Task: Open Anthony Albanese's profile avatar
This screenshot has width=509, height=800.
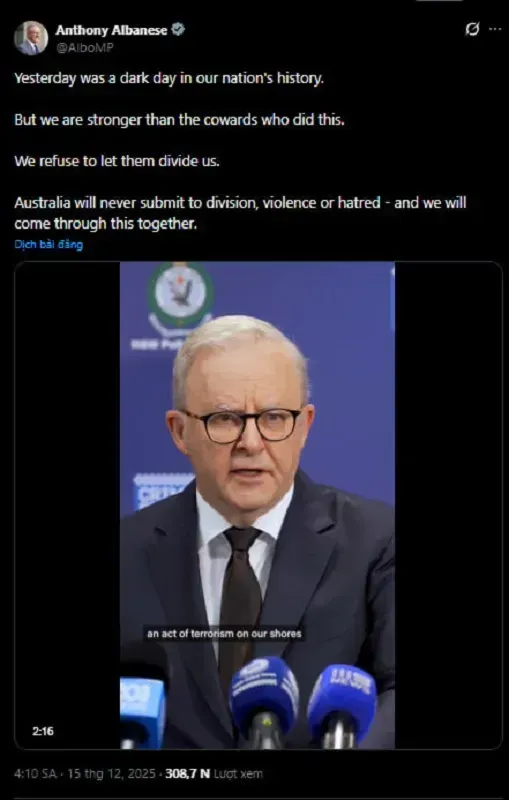Action: click(x=31, y=38)
